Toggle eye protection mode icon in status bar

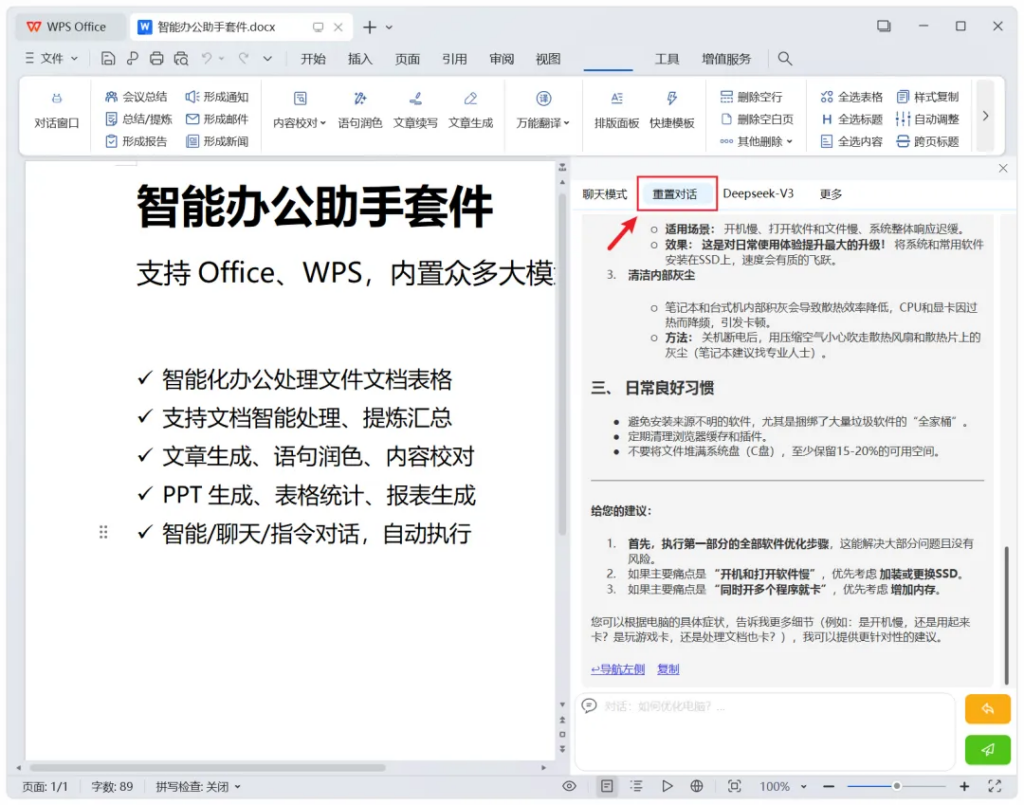pos(569,787)
